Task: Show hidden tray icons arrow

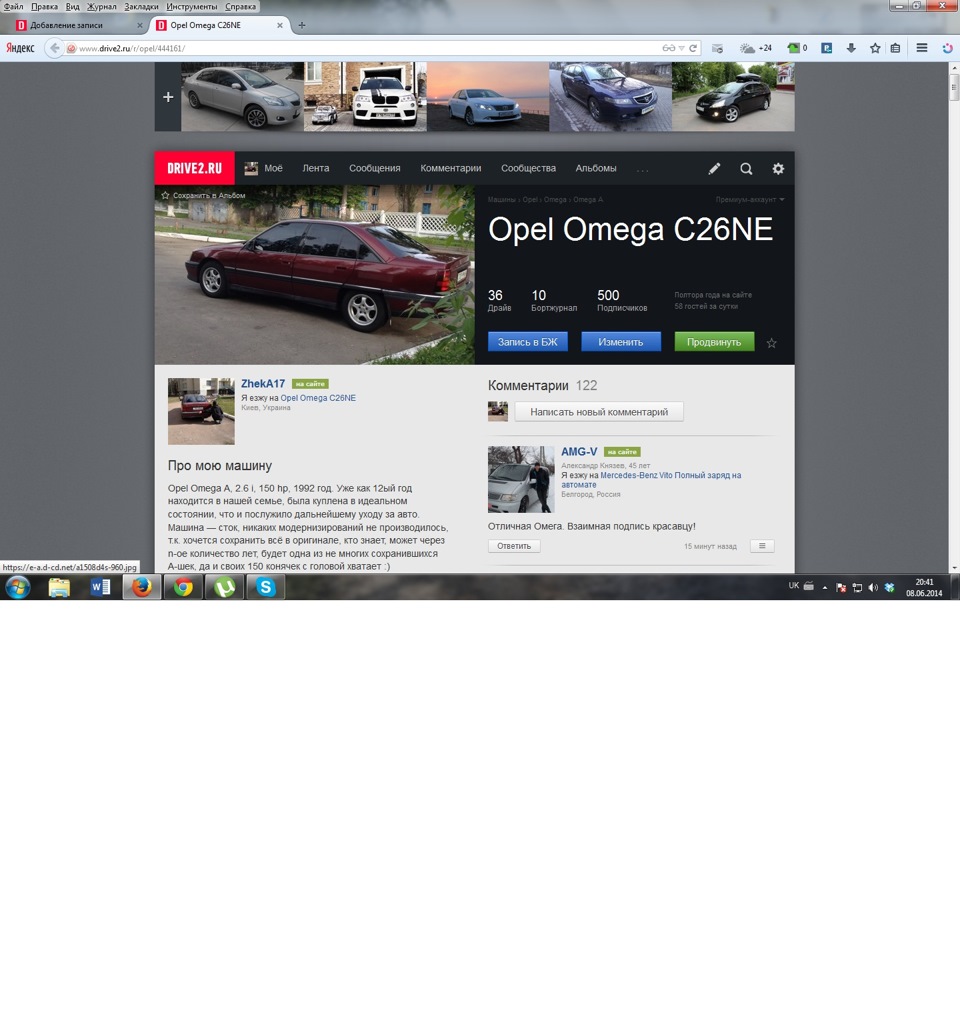Action: [825, 587]
